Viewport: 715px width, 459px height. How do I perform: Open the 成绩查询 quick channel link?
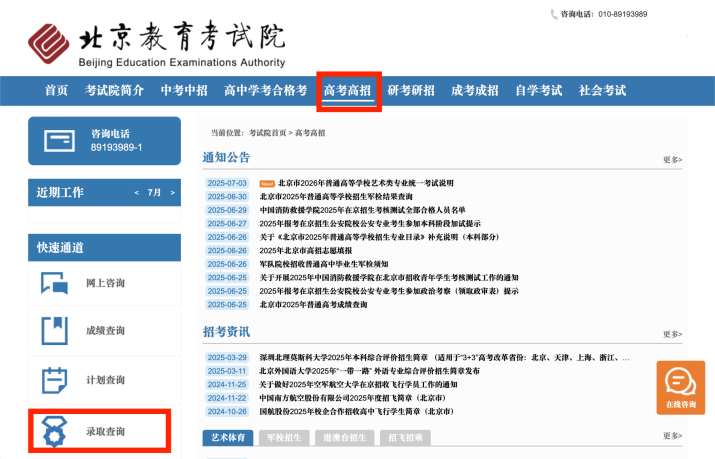105,330
